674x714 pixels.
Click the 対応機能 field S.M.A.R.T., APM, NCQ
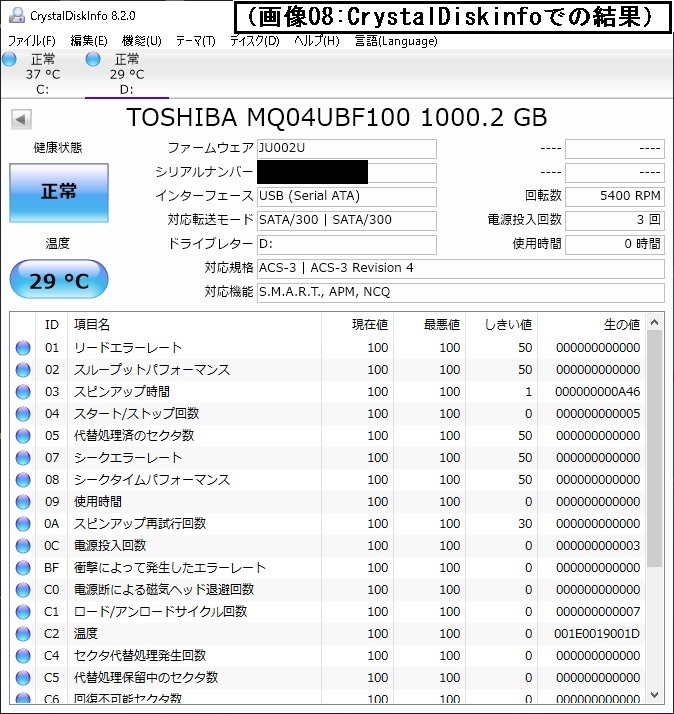(x=460, y=292)
